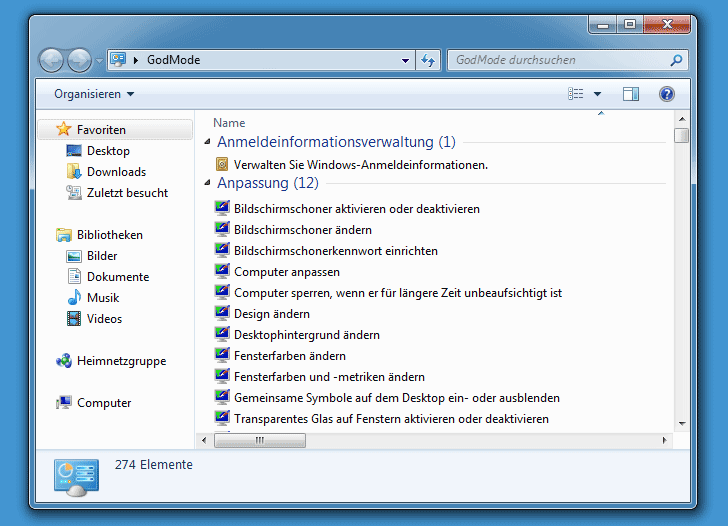
Task: Click the Videos film strip icon
Action: 74,318
